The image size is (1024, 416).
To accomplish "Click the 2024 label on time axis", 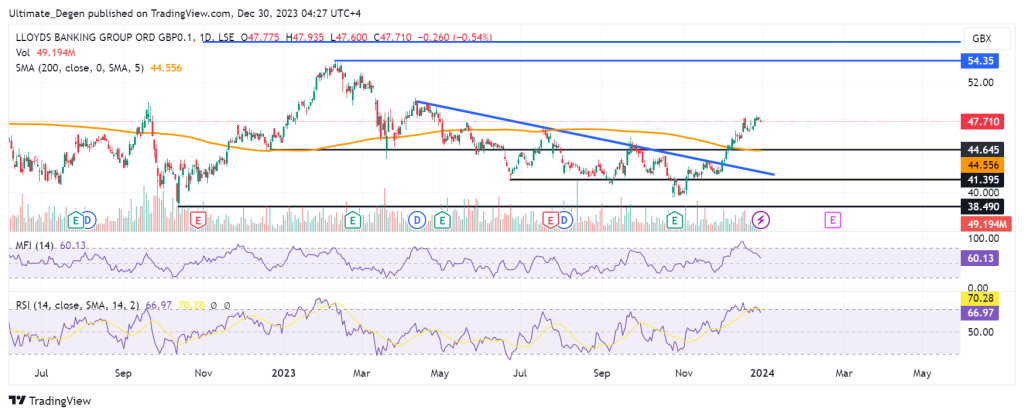I will [762, 374].
